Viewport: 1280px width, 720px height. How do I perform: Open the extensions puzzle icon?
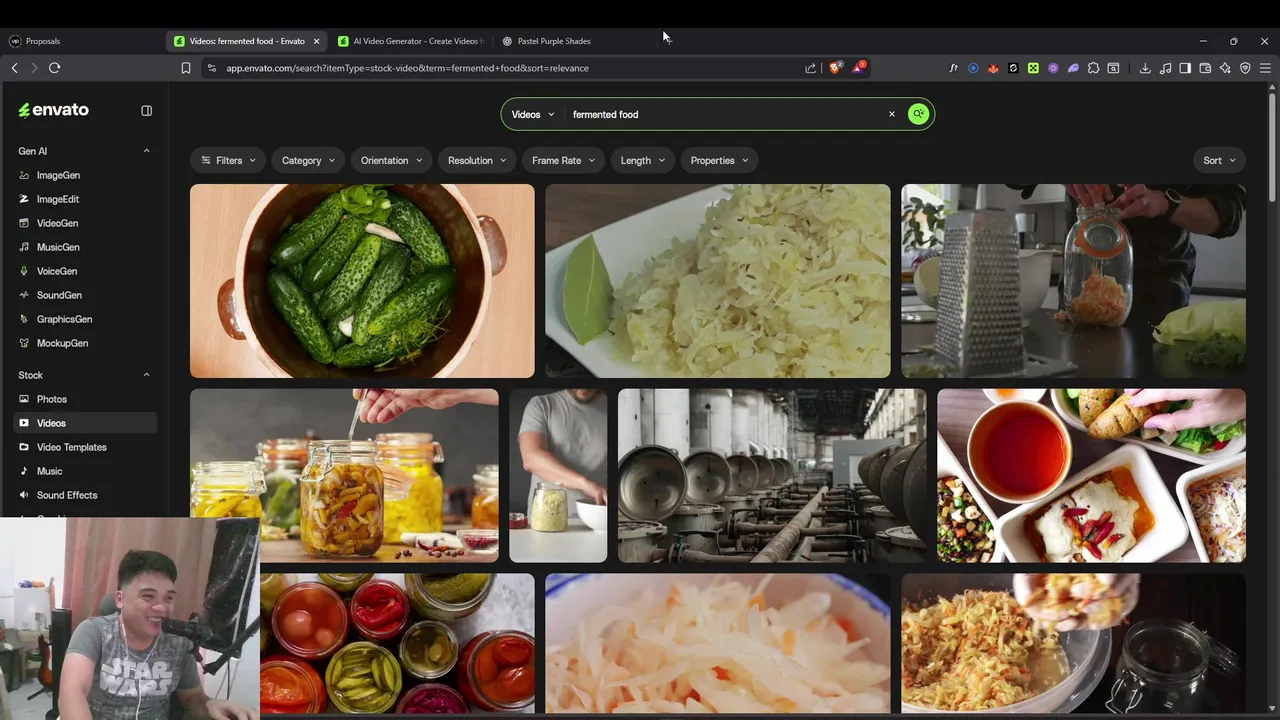pyautogui.click(x=1093, y=68)
